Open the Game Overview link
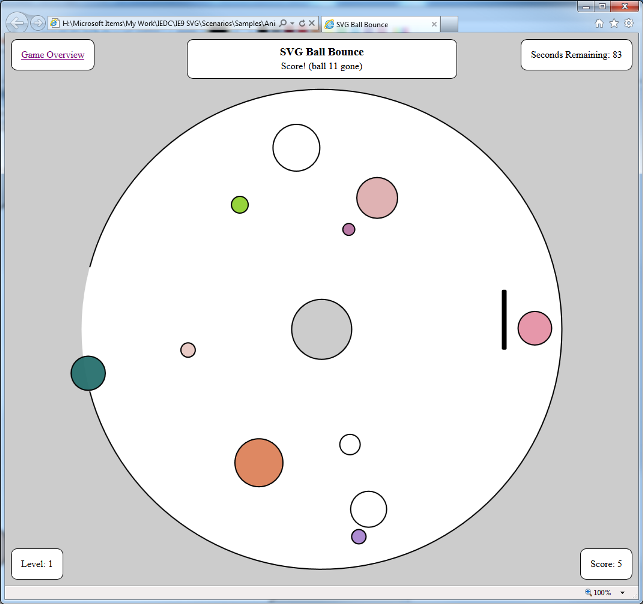 (x=52, y=55)
